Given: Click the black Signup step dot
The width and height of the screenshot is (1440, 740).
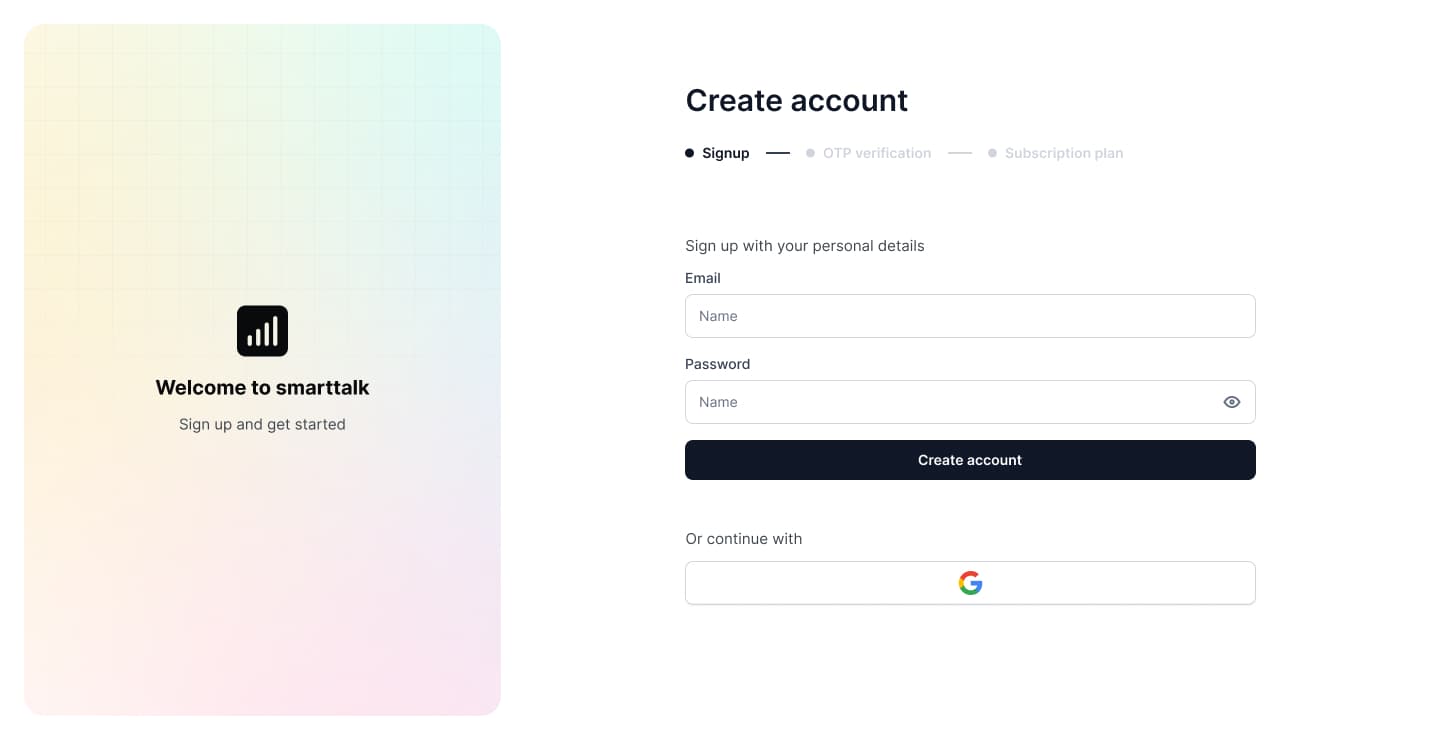Looking at the screenshot, I should pos(690,153).
